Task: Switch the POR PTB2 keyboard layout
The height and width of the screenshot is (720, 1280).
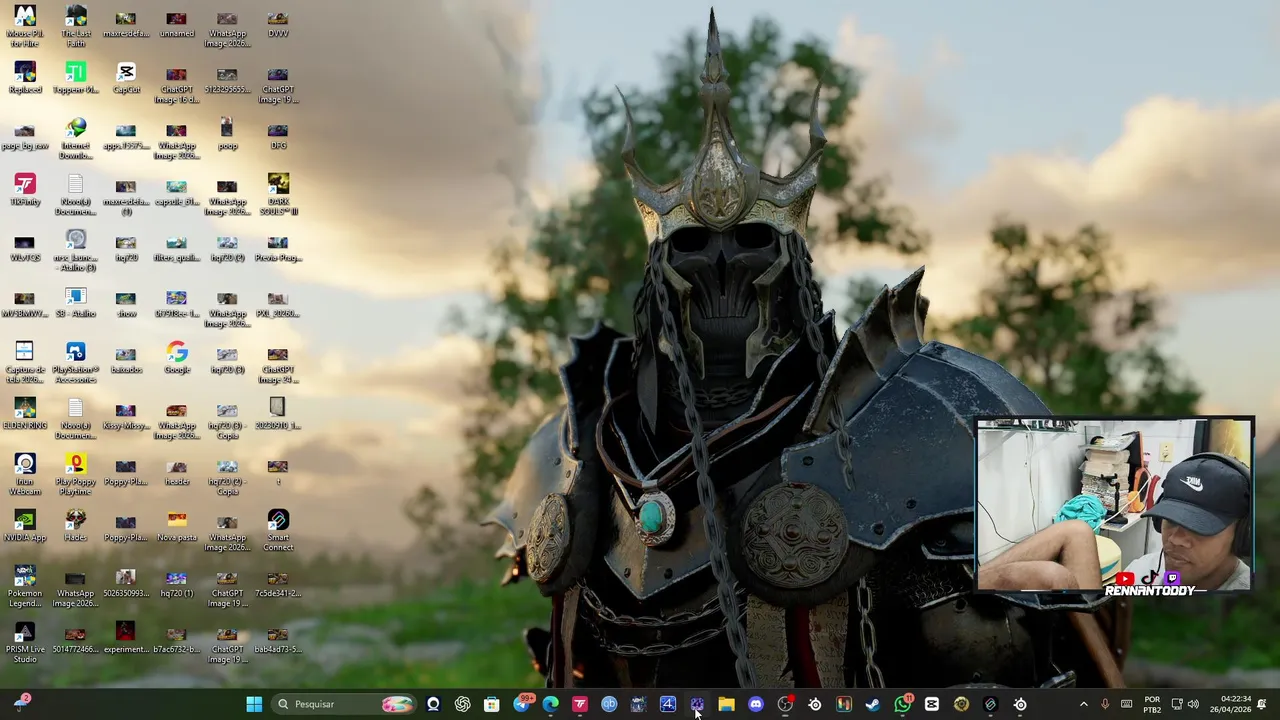Action: tap(1152, 704)
